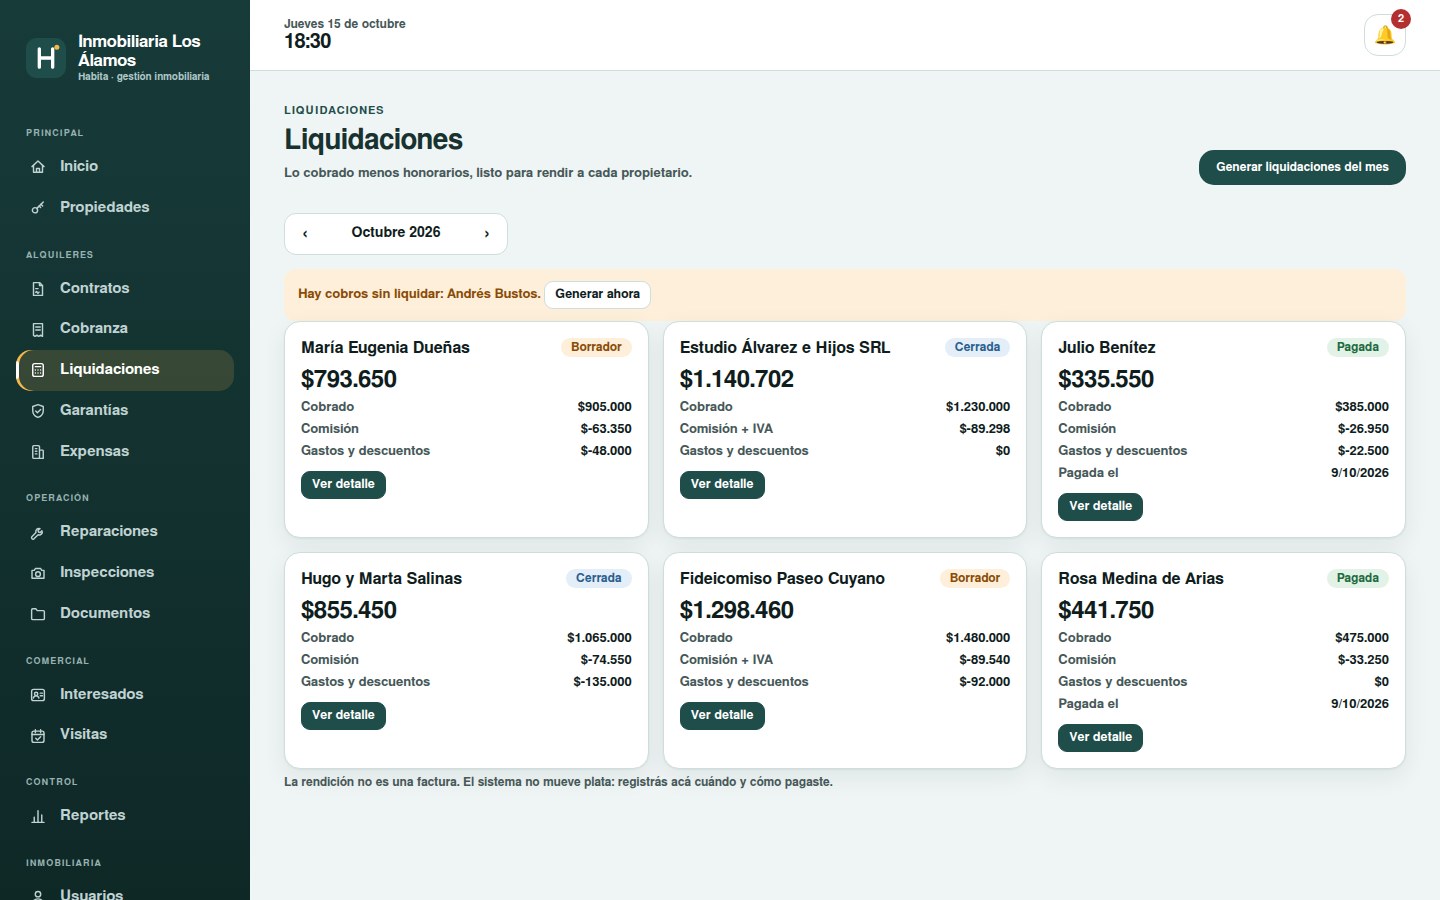The width and height of the screenshot is (1440, 900).
Task: Click Generar liquidaciones del mes
Action: (1302, 167)
